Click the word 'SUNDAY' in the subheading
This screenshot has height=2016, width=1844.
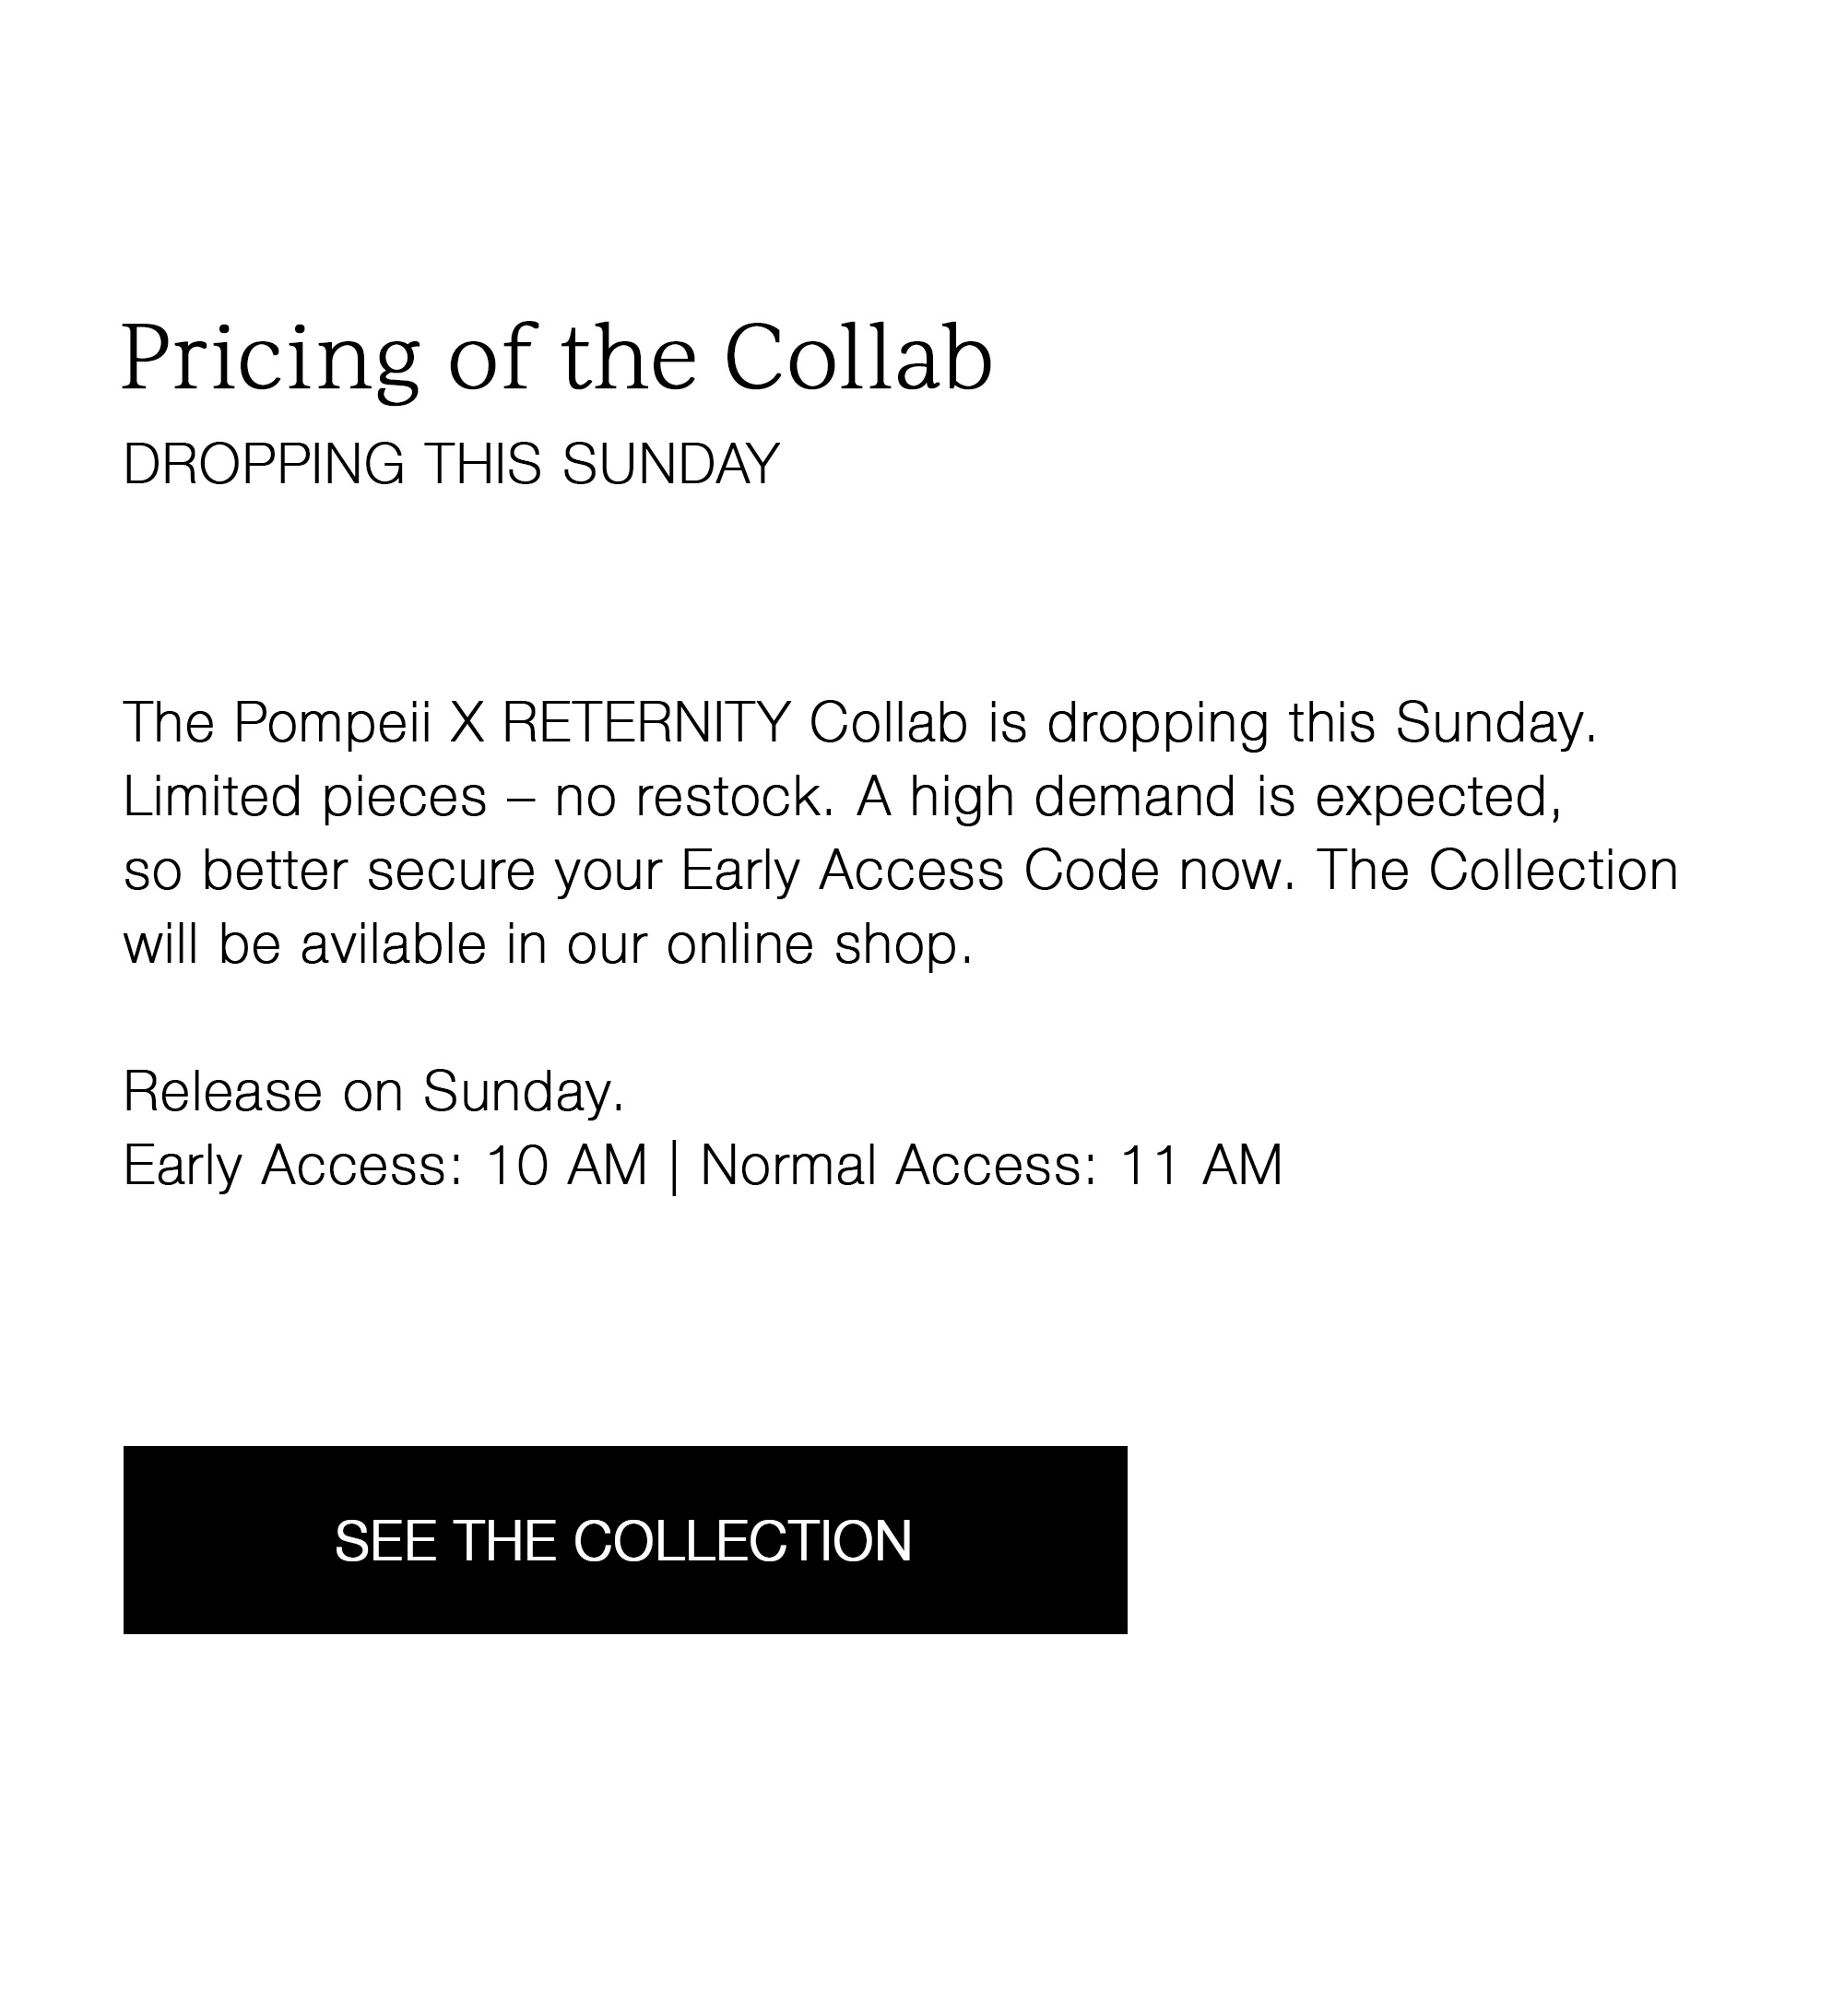[x=671, y=464]
